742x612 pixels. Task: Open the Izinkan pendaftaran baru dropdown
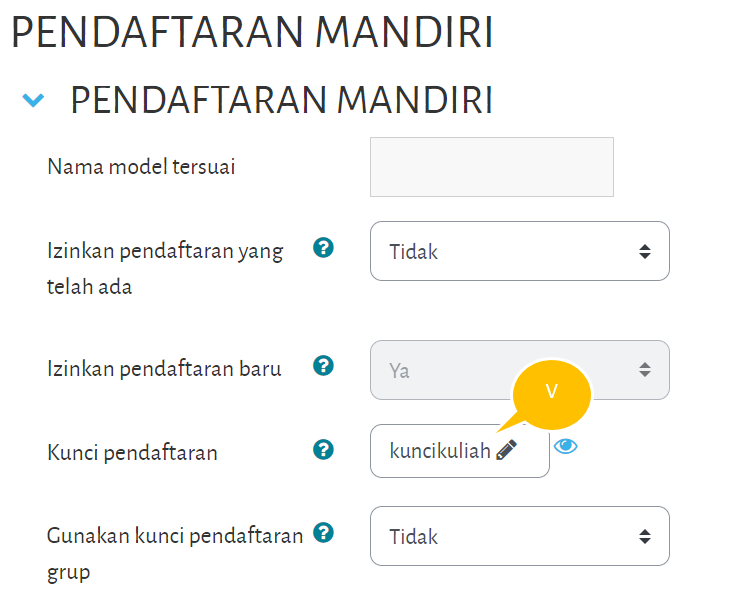pos(519,370)
